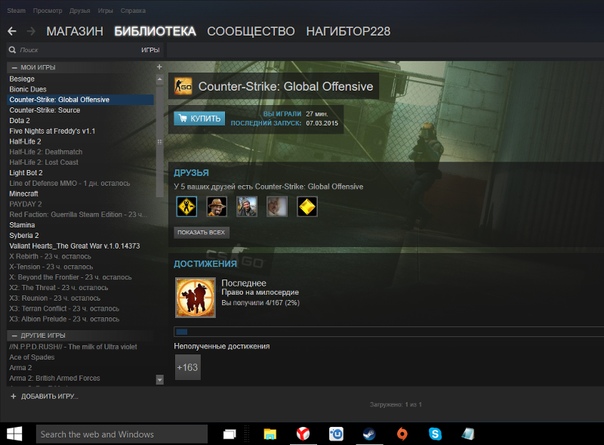Image resolution: width=604 pixels, height=445 pixels.
Task: Click the search magnifier icon
Action: pos(12,50)
